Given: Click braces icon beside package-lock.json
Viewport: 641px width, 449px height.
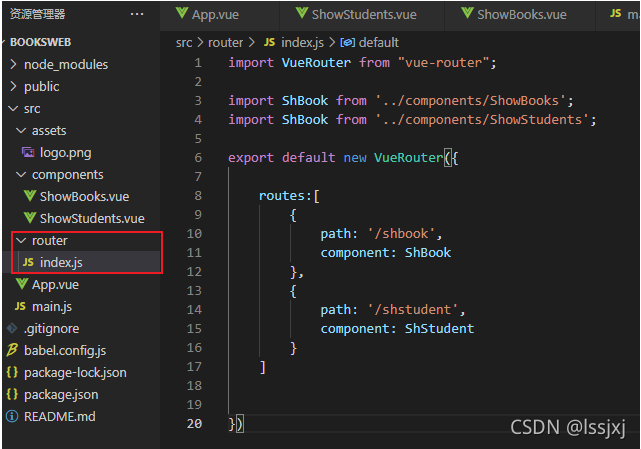Looking at the screenshot, I should click(x=12, y=372).
